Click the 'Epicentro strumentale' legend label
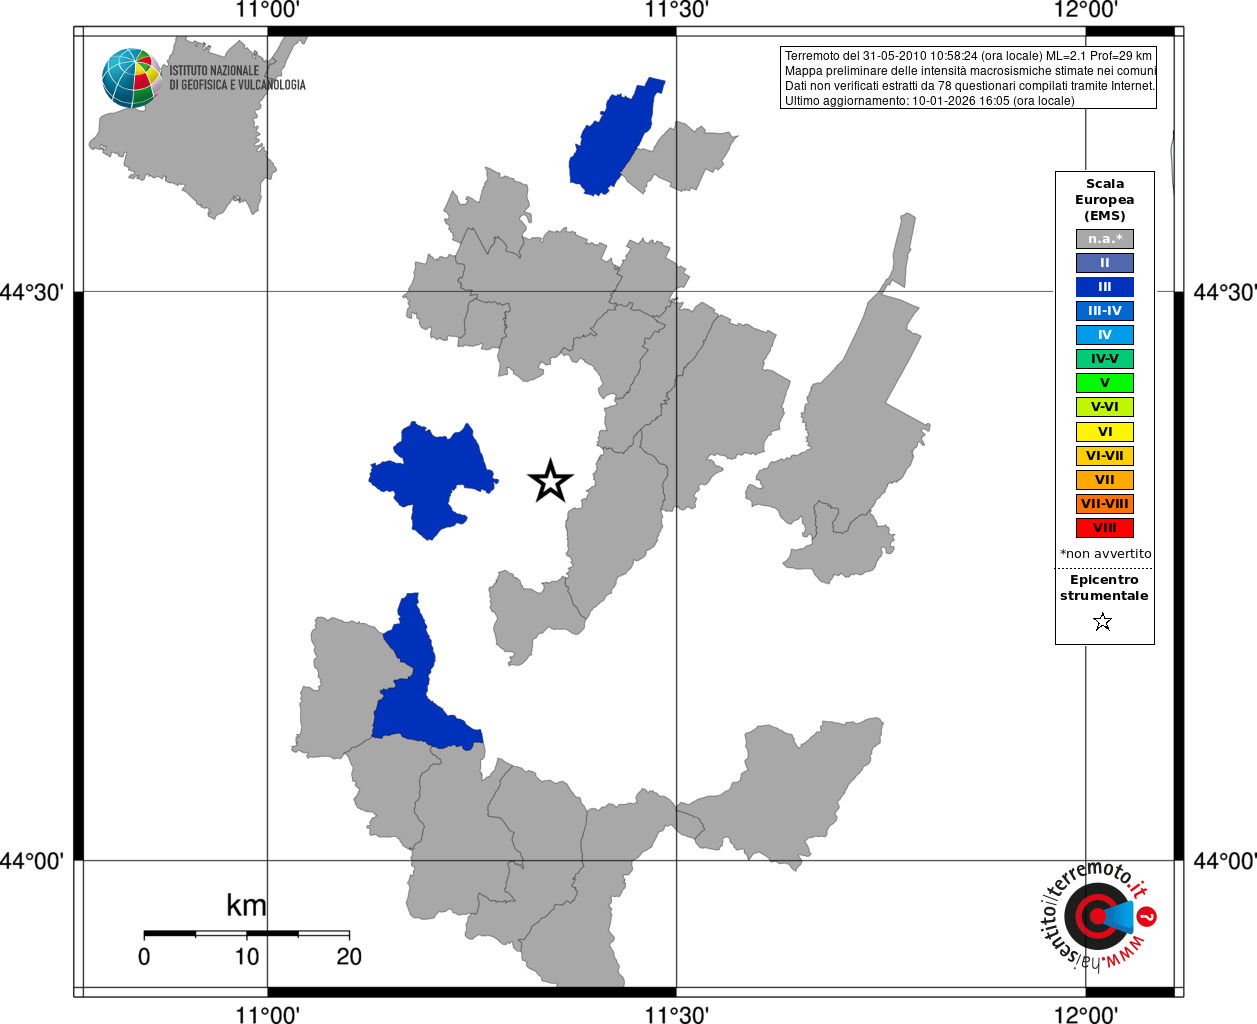The height and width of the screenshot is (1024, 1257). (x=1104, y=588)
